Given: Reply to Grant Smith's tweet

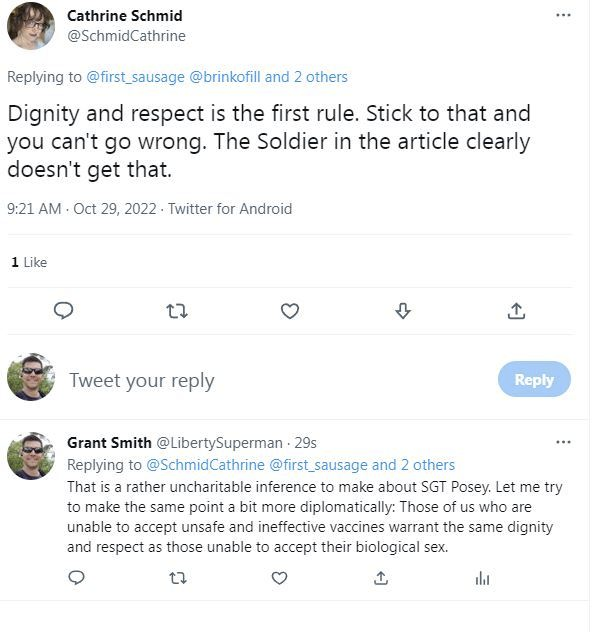Looking at the screenshot, I should pos(76,578).
